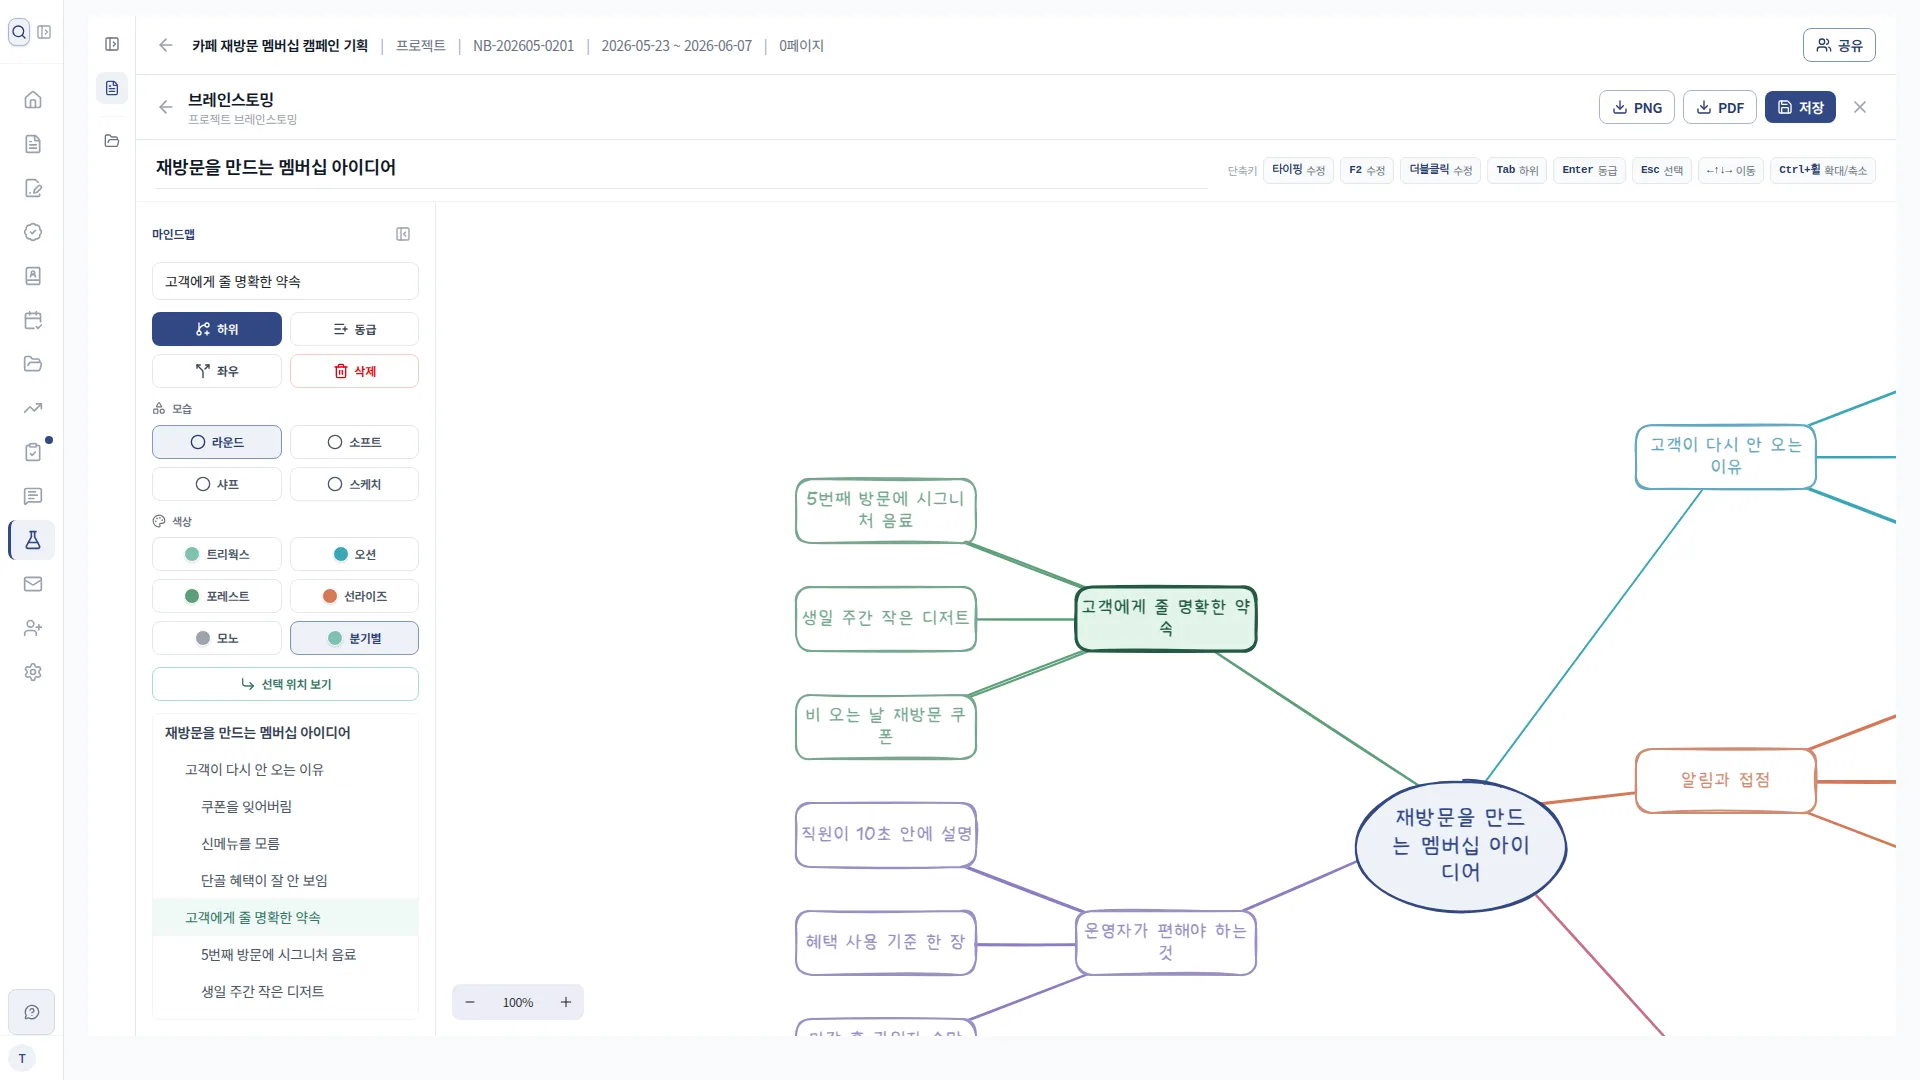Image resolution: width=1920 pixels, height=1080 pixels.
Task: Open the lab flask icon in sidebar
Action: pyautogui.click(x=33, y=540)
